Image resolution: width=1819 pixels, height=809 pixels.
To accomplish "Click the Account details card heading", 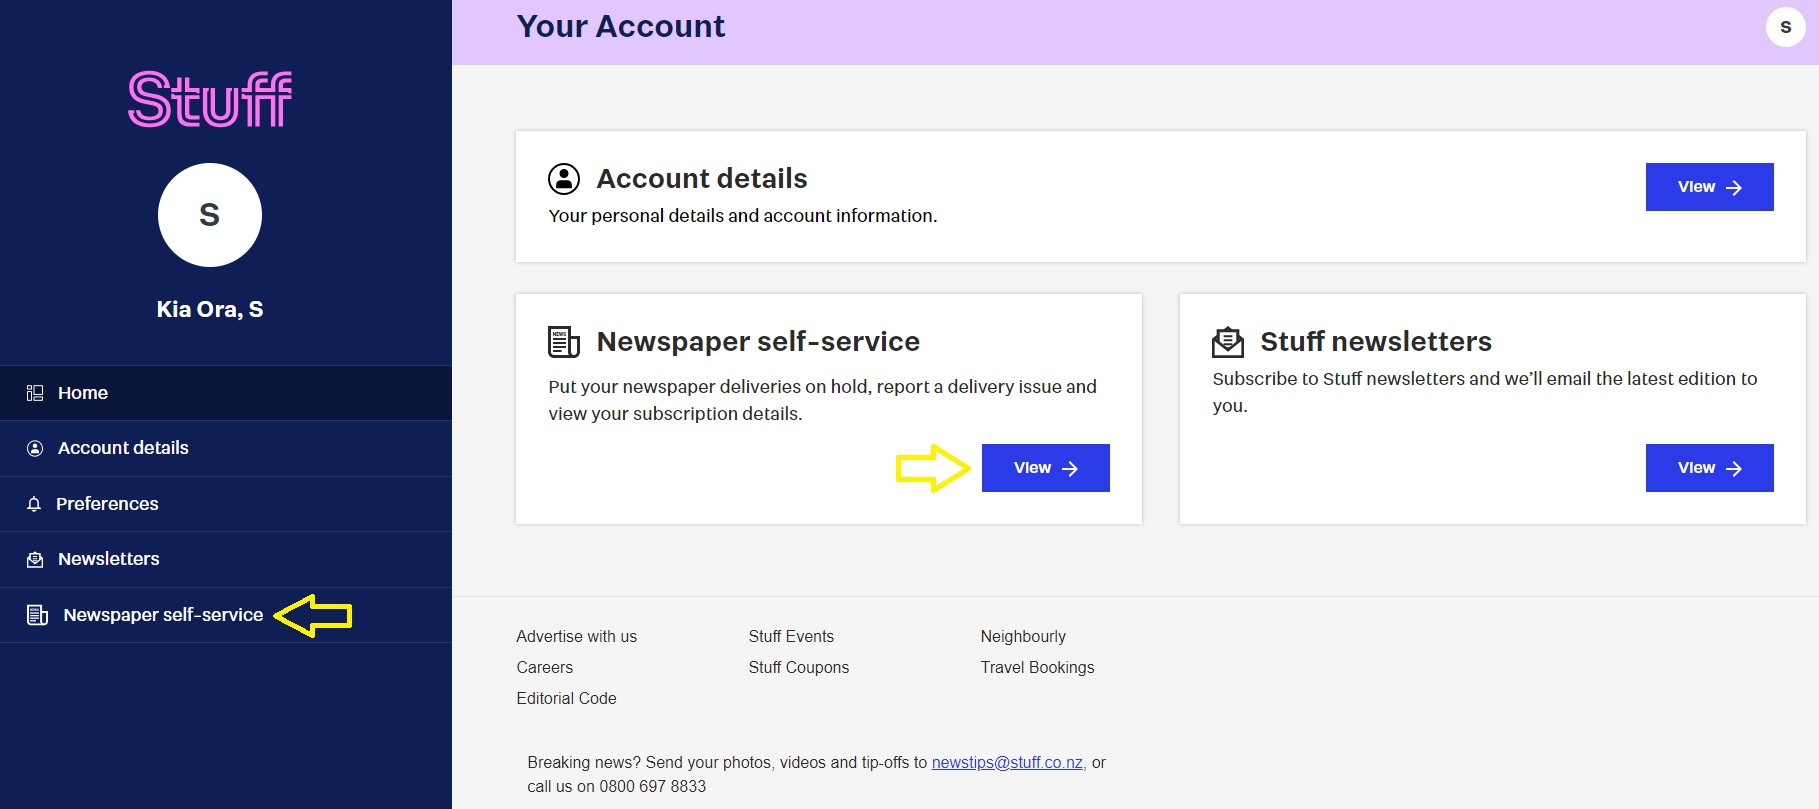I will click(x=702, y=179).
